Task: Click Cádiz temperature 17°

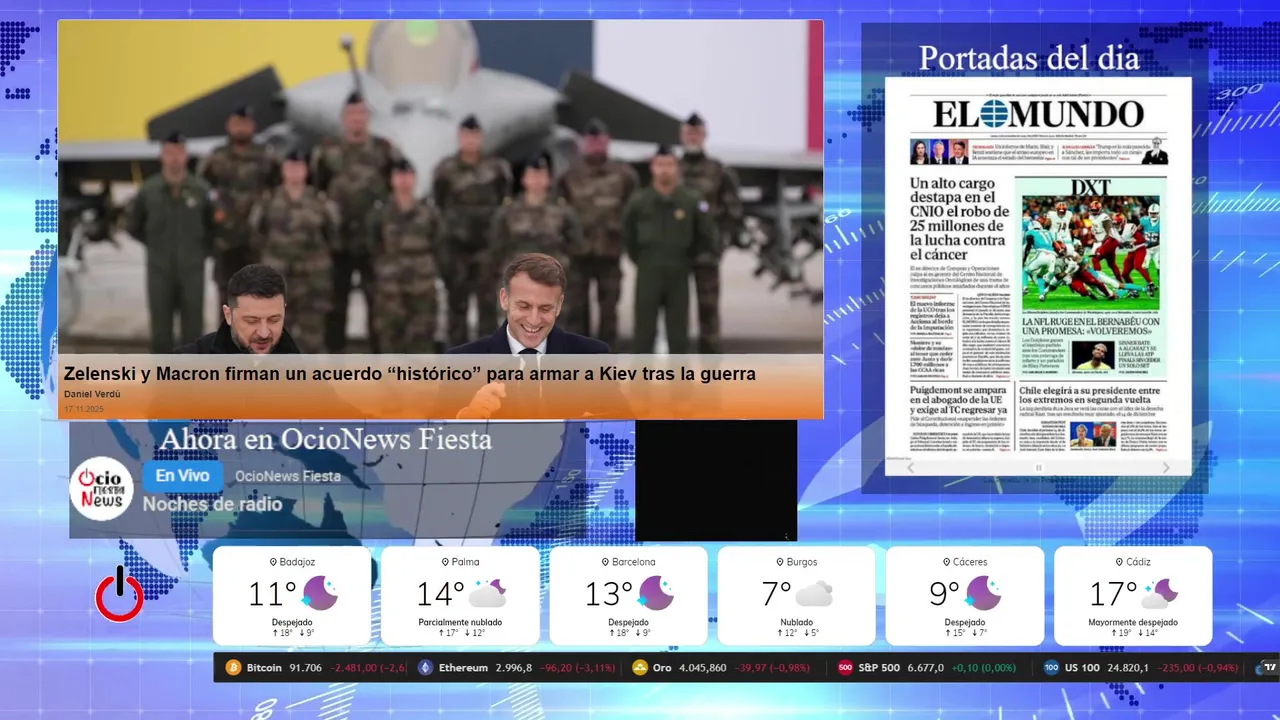Action: pos(1113,594)
